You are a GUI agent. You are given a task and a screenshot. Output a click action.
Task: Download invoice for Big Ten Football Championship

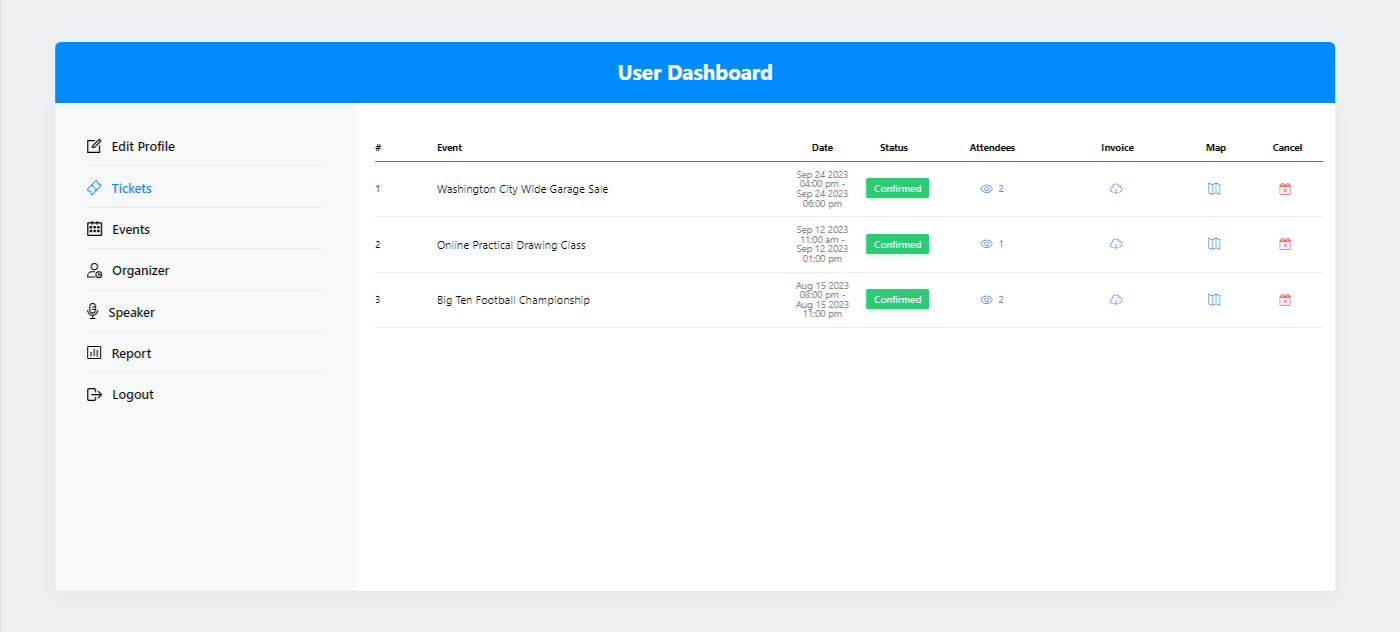[x=1116, y=300]
